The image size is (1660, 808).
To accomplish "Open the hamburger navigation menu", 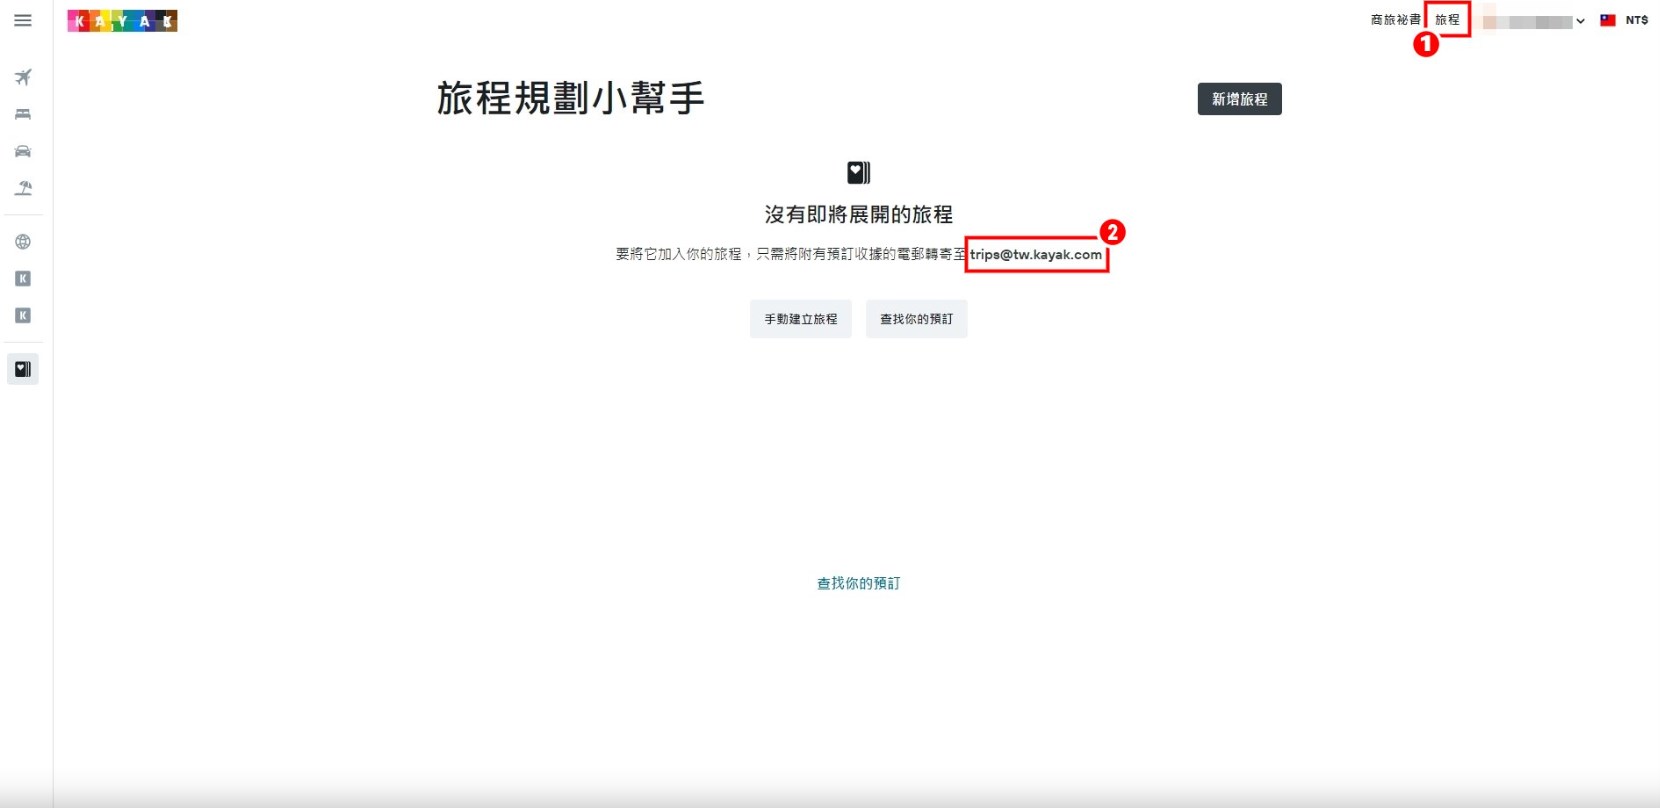I will [x=23, y=21].
